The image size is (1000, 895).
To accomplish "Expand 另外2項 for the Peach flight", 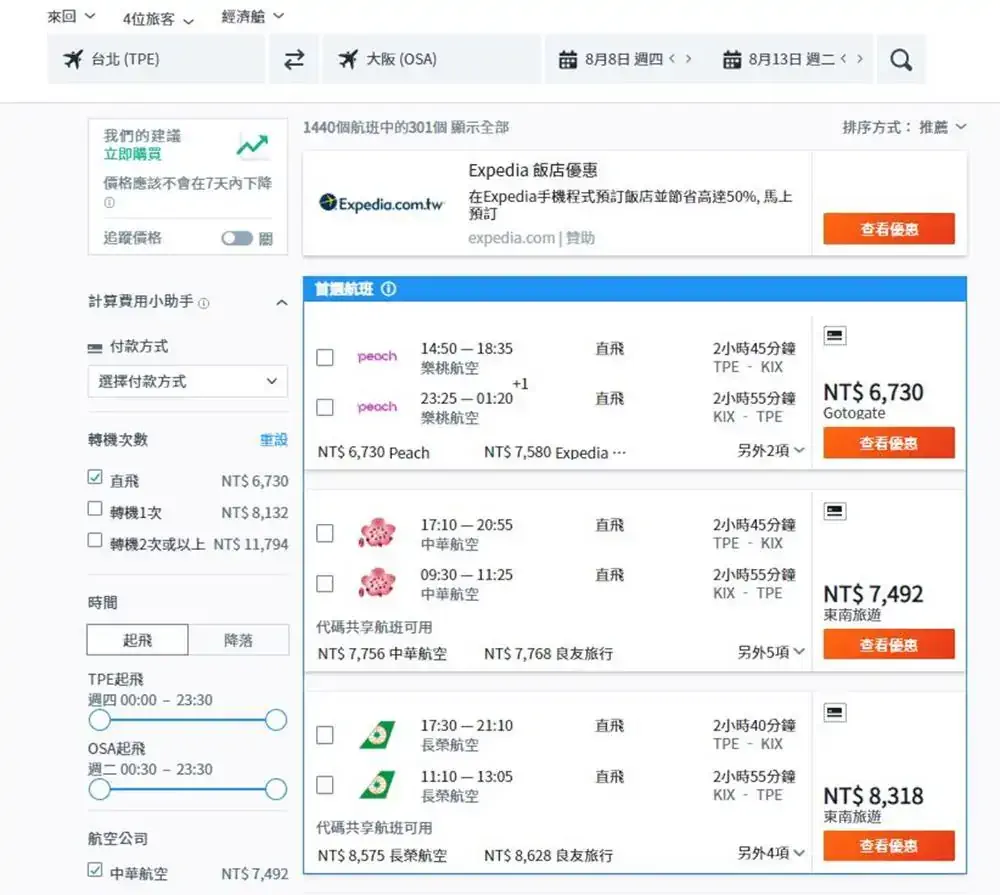I will coord(770,450).
